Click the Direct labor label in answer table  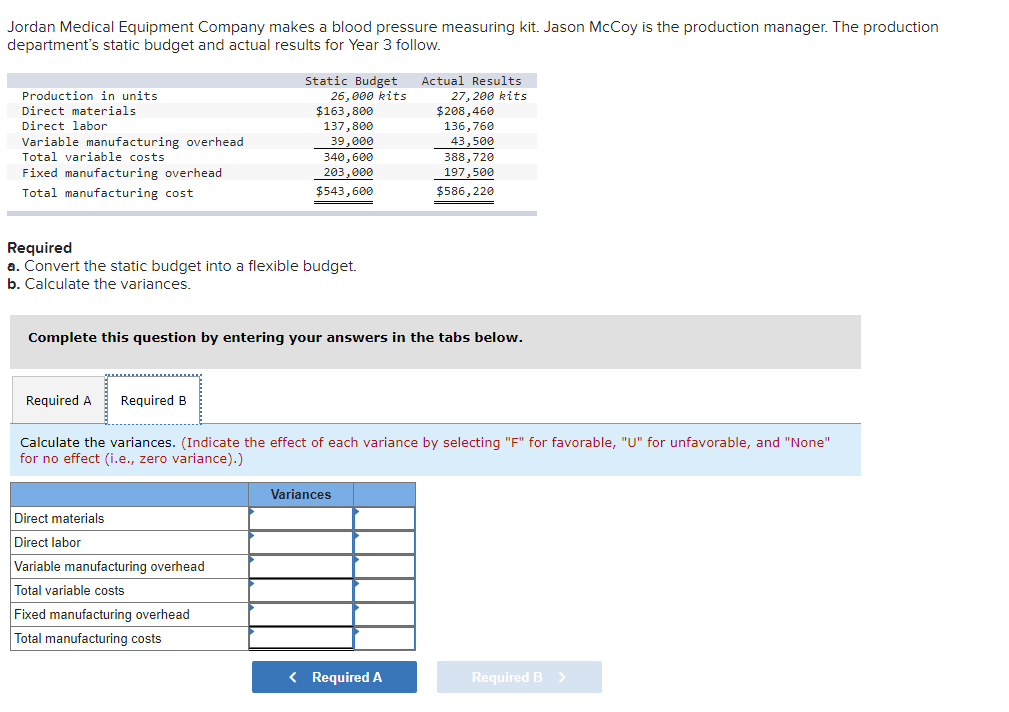click(x=48, y=542)
